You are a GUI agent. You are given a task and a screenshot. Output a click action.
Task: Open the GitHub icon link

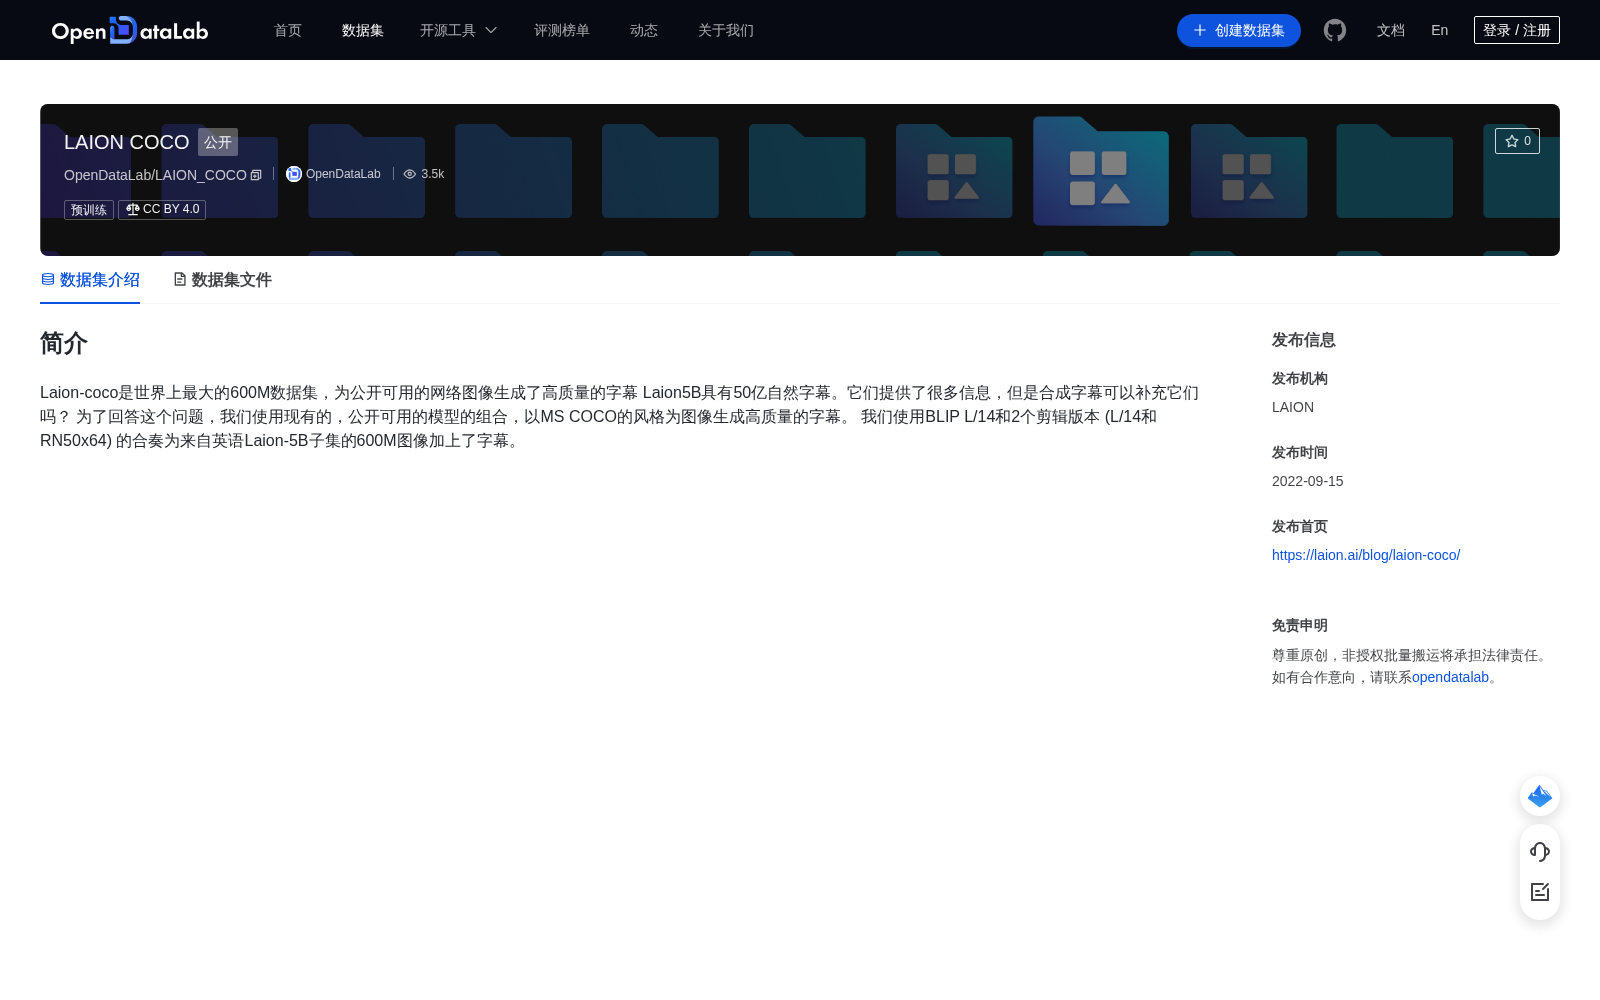tap(1335, 30)
